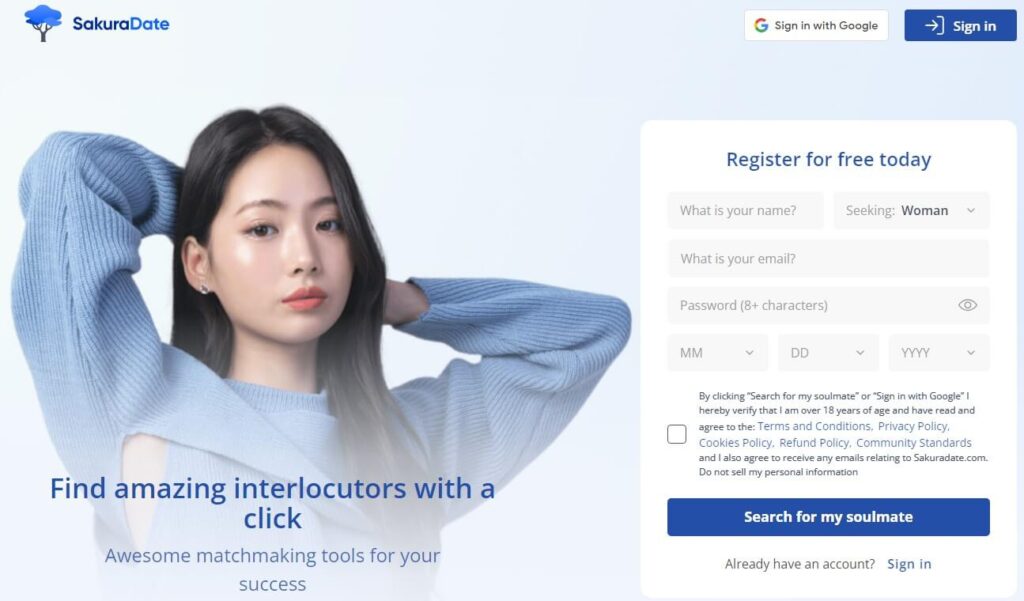This screenshot has width=1024, height=601.
Task: Open the Refund Policy link
Action: coord(814,442)
